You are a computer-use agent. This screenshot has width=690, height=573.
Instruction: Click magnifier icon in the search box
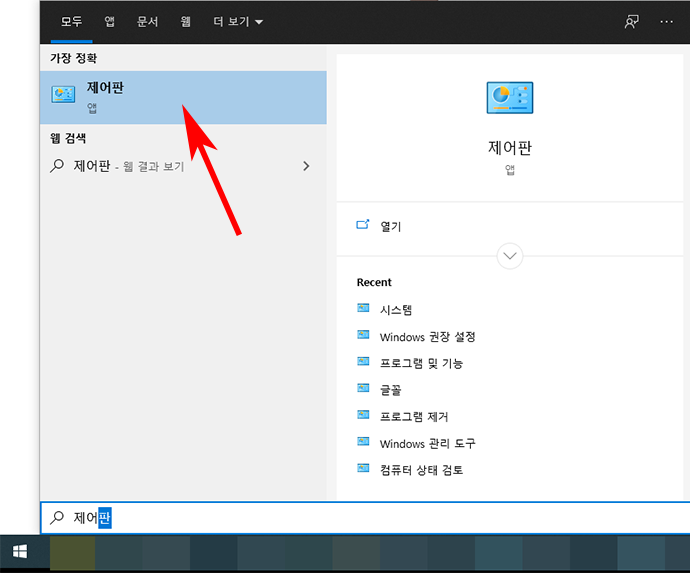tap(57, 518)
